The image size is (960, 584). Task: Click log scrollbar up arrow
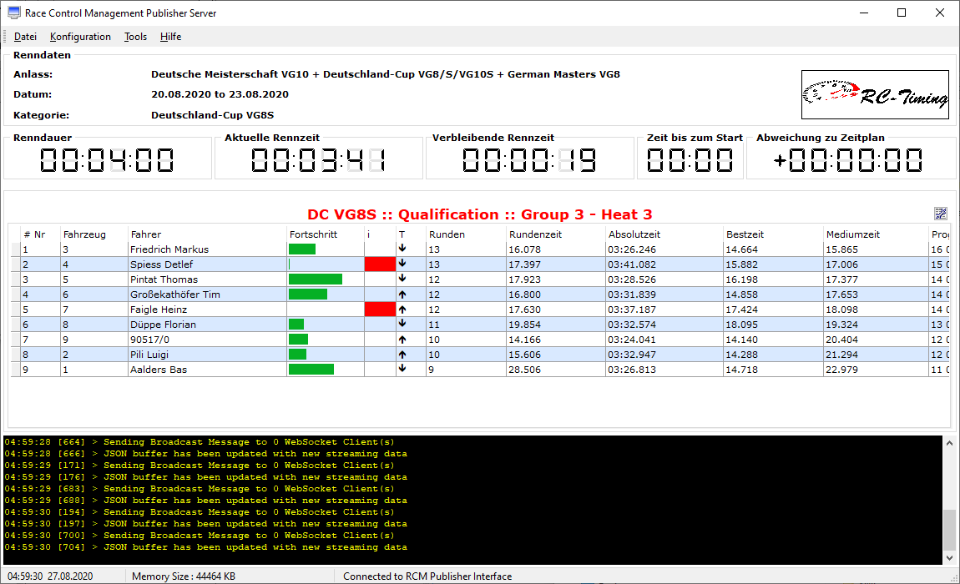(x=950, y=443)
